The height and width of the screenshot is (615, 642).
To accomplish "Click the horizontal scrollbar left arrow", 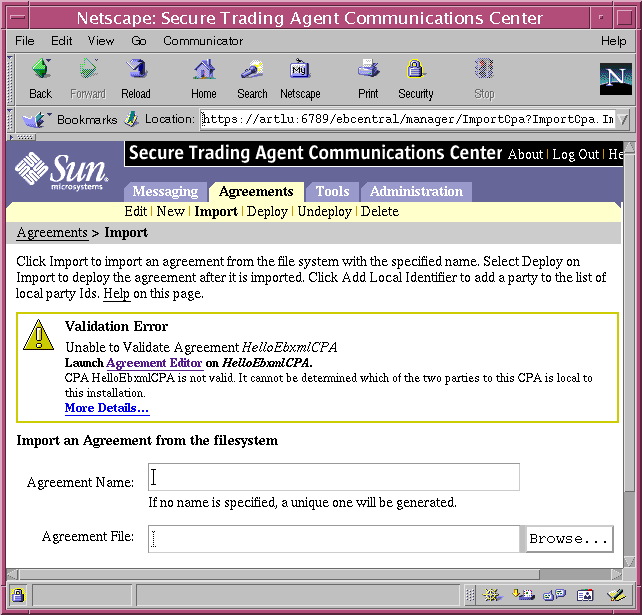I will pyautogui.click(x=12, y=574).
